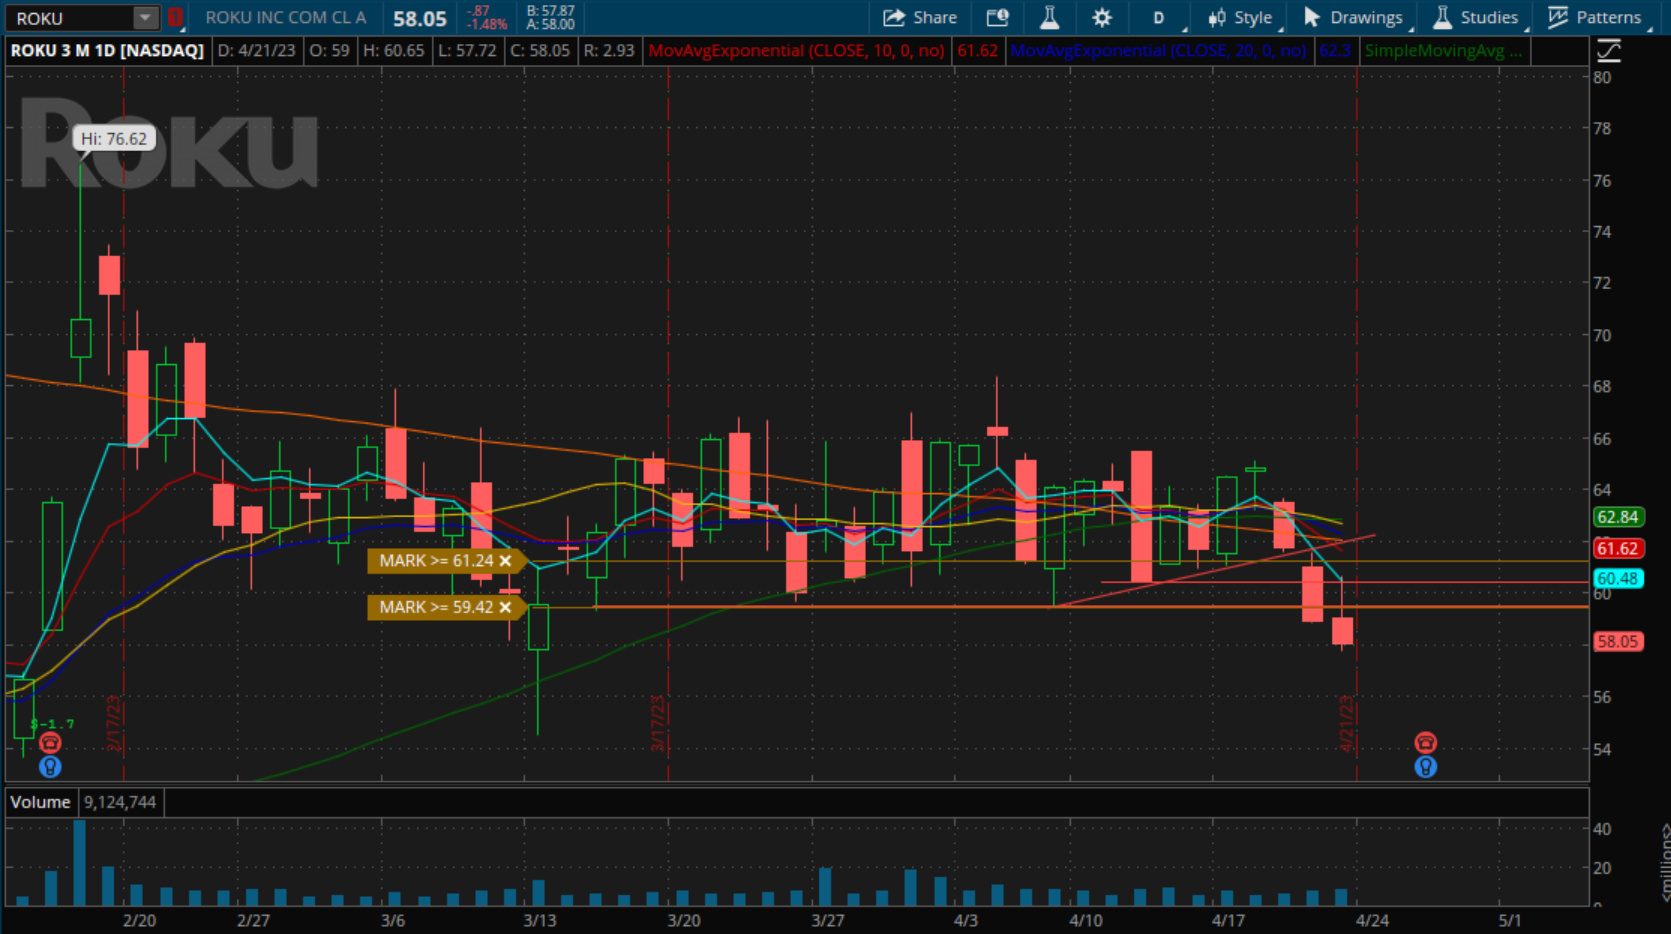The image size is (1671, 934).
Task: Click the D: 4/21/23 date readout
Action: coord(256,50)
